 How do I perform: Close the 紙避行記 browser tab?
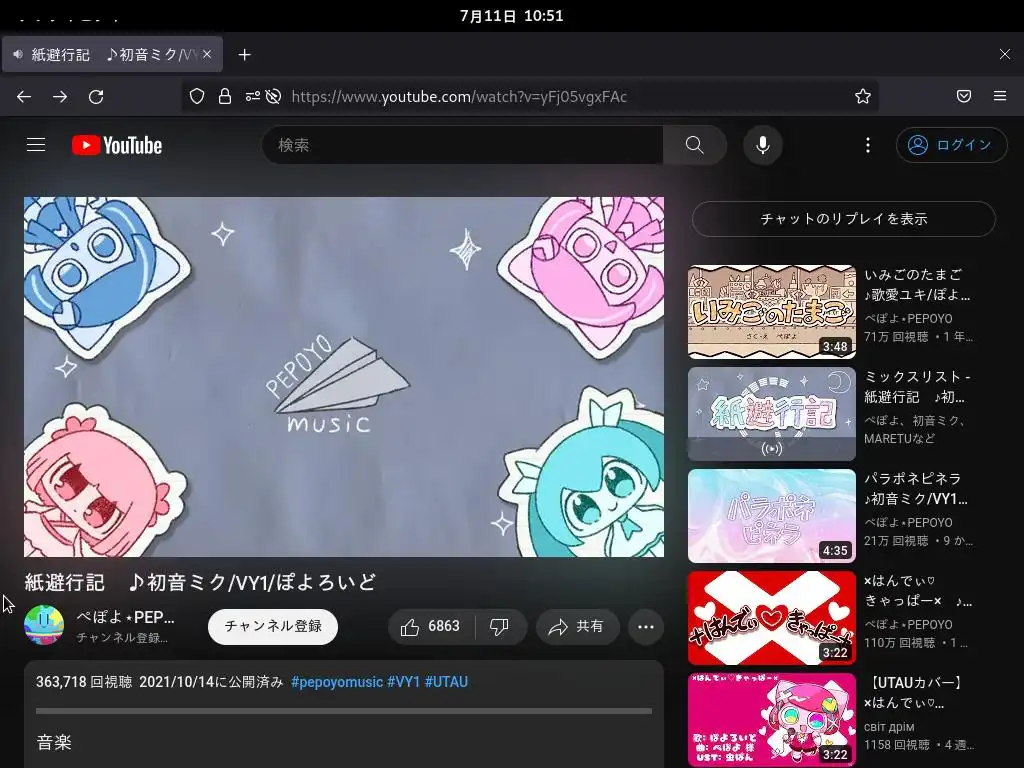pos(207,55)
